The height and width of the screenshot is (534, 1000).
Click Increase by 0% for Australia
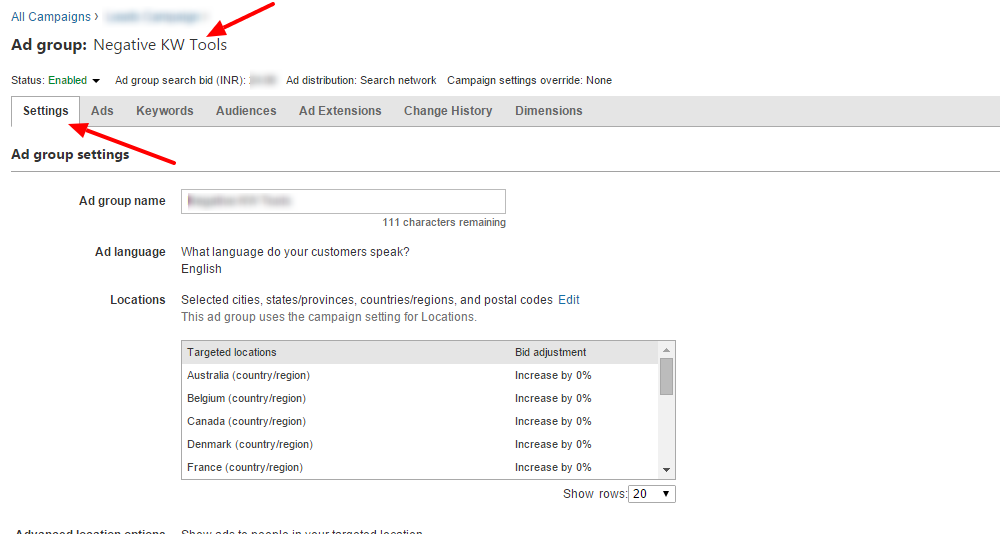coord(553,375)
